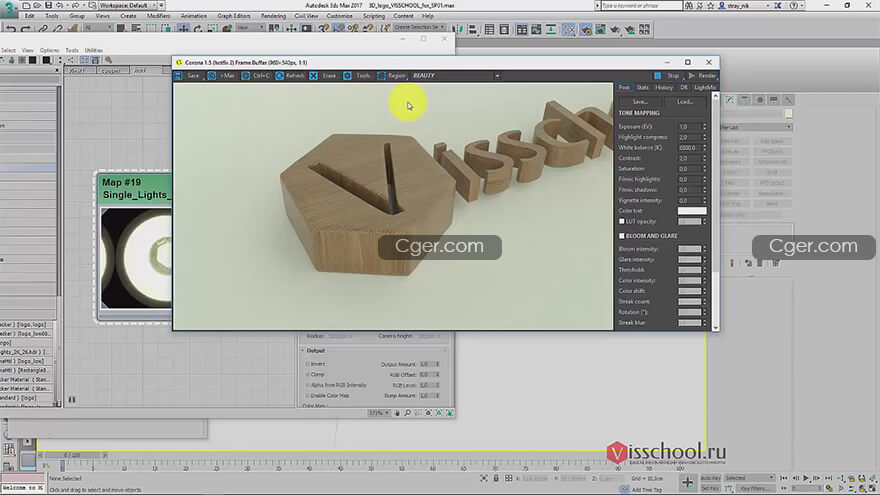Click the Region icon in Corona frame buffer

(x=381, y=76)
